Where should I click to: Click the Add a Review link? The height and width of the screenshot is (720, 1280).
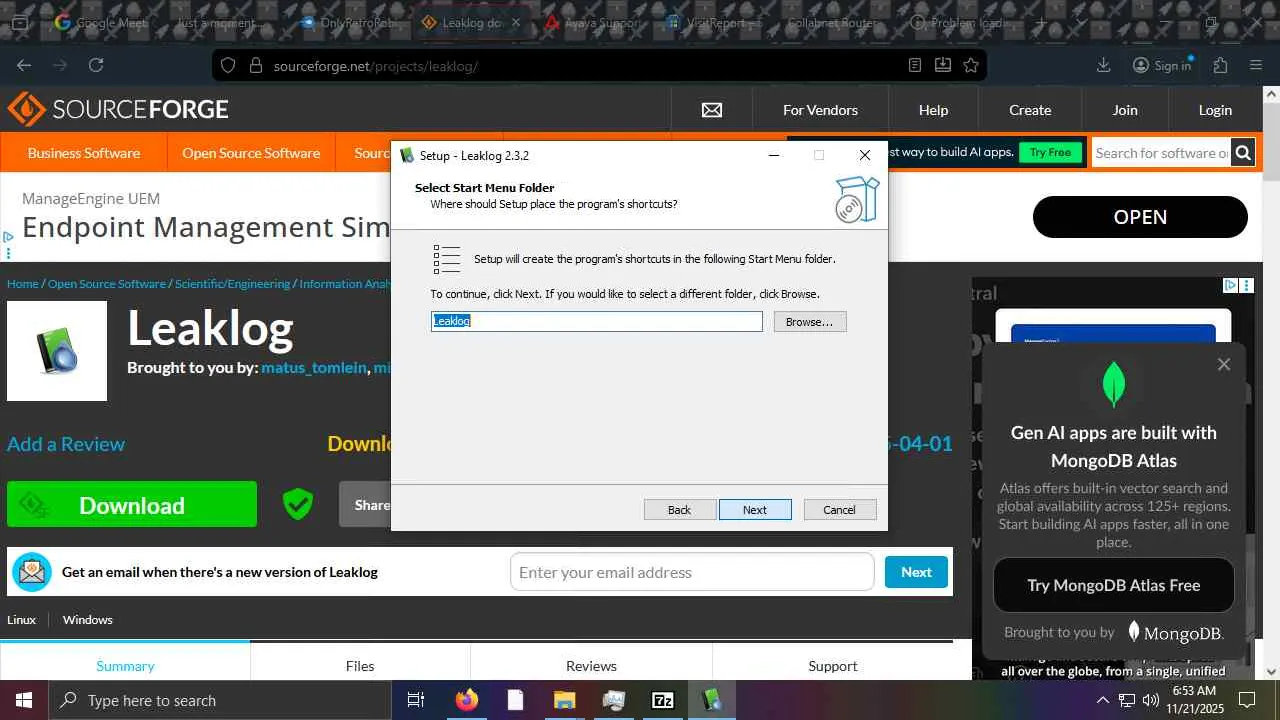66,444
